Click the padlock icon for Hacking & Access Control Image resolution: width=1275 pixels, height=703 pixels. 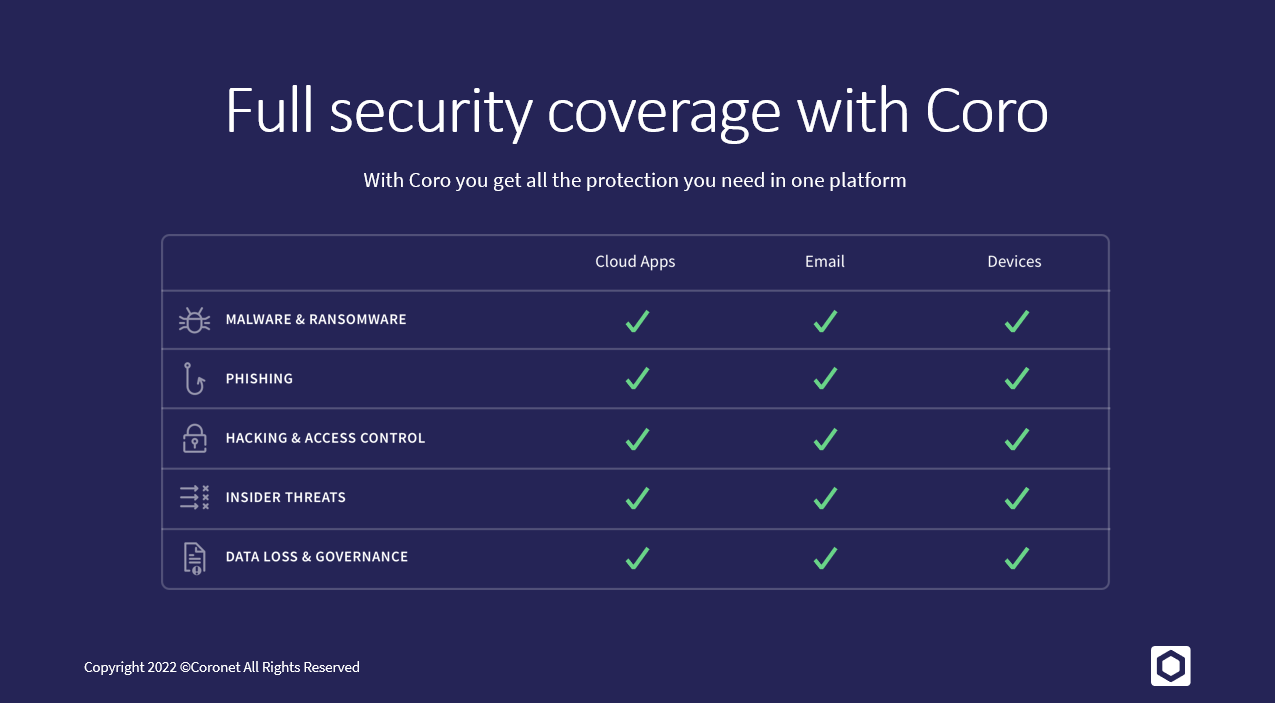(x=194, y=438)
